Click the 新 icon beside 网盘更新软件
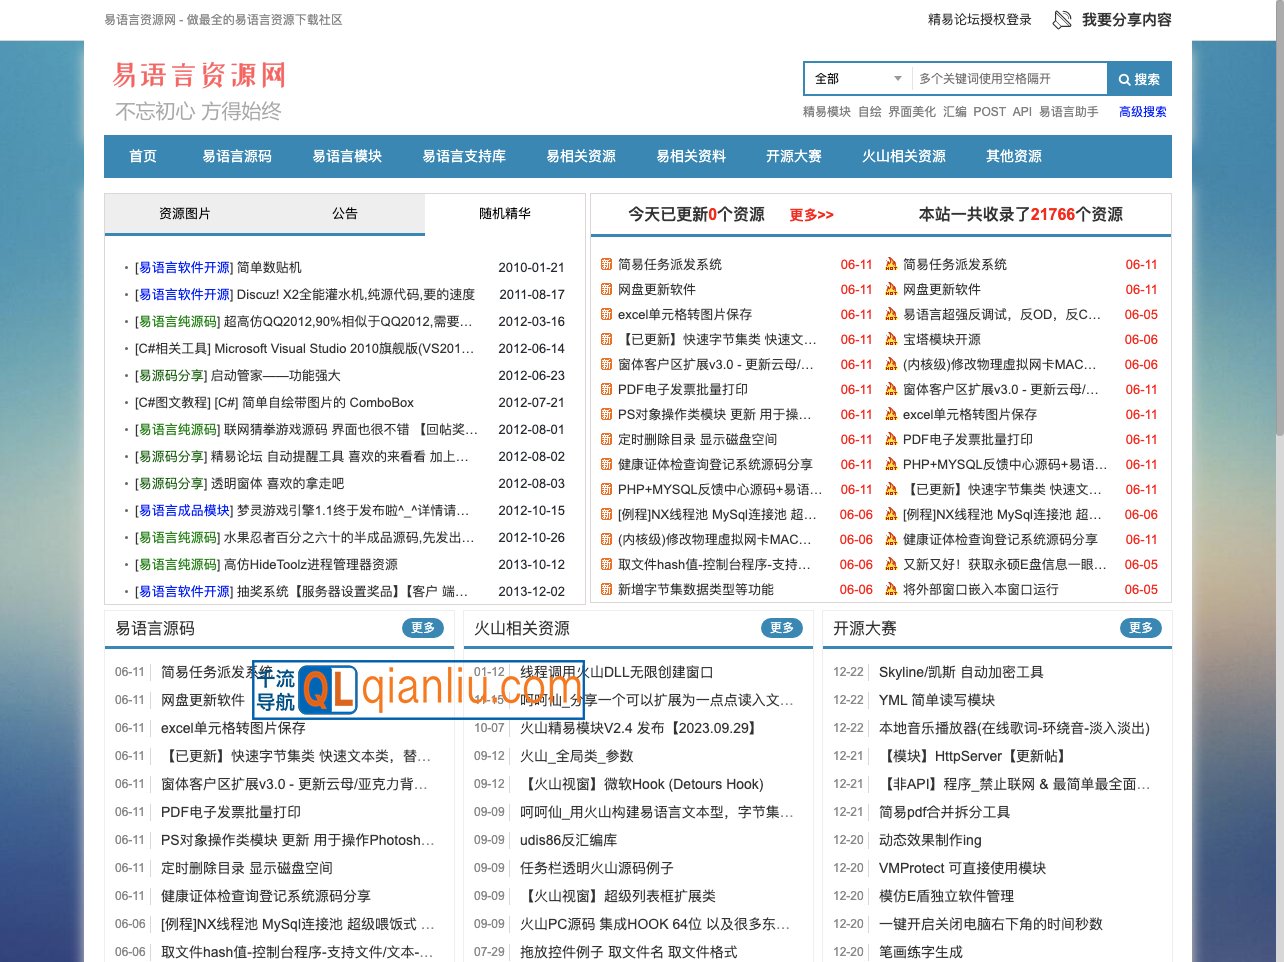 (x=607, y=289)
